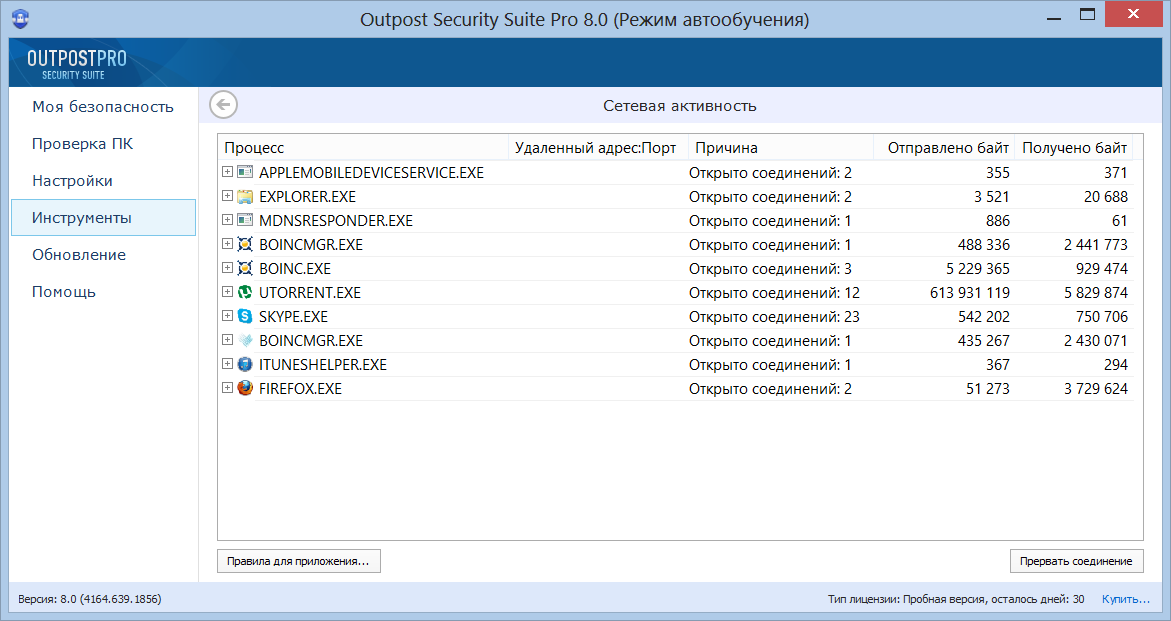Expand the FIREFOX.EXE connection list
Image resolution: width=1171 pixels, height=621 pixels.
pos(228,389)
